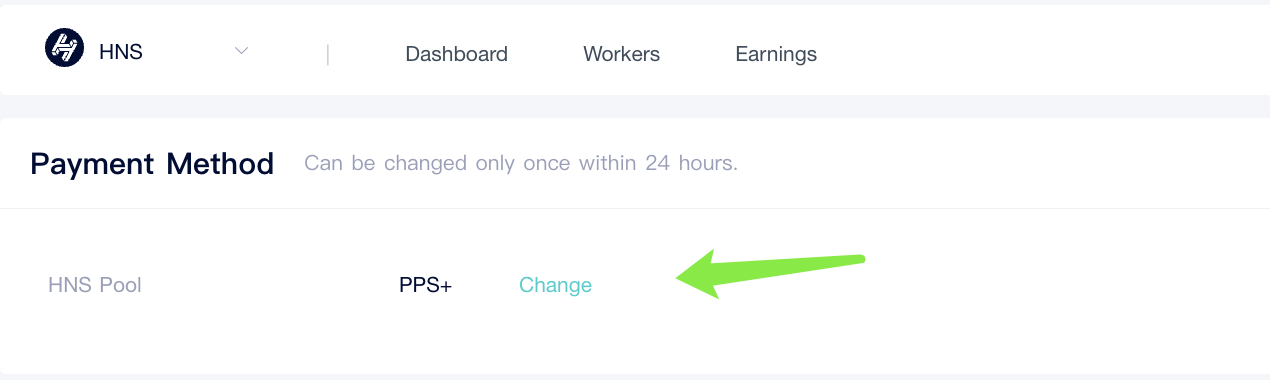Image resolution: width=1270 pixels, height=380 pixels.
Task: Click the word Pool in HNS Pool
Action: pos(120,285)
